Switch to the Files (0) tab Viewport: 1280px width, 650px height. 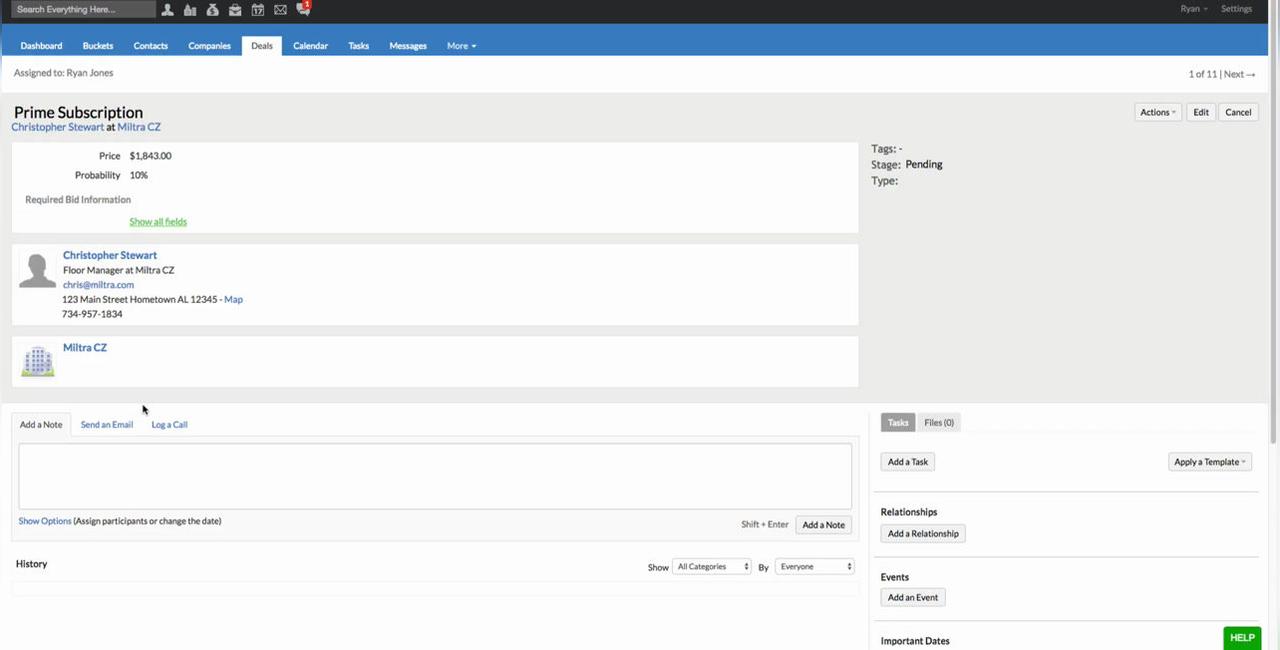pos(939,423)
